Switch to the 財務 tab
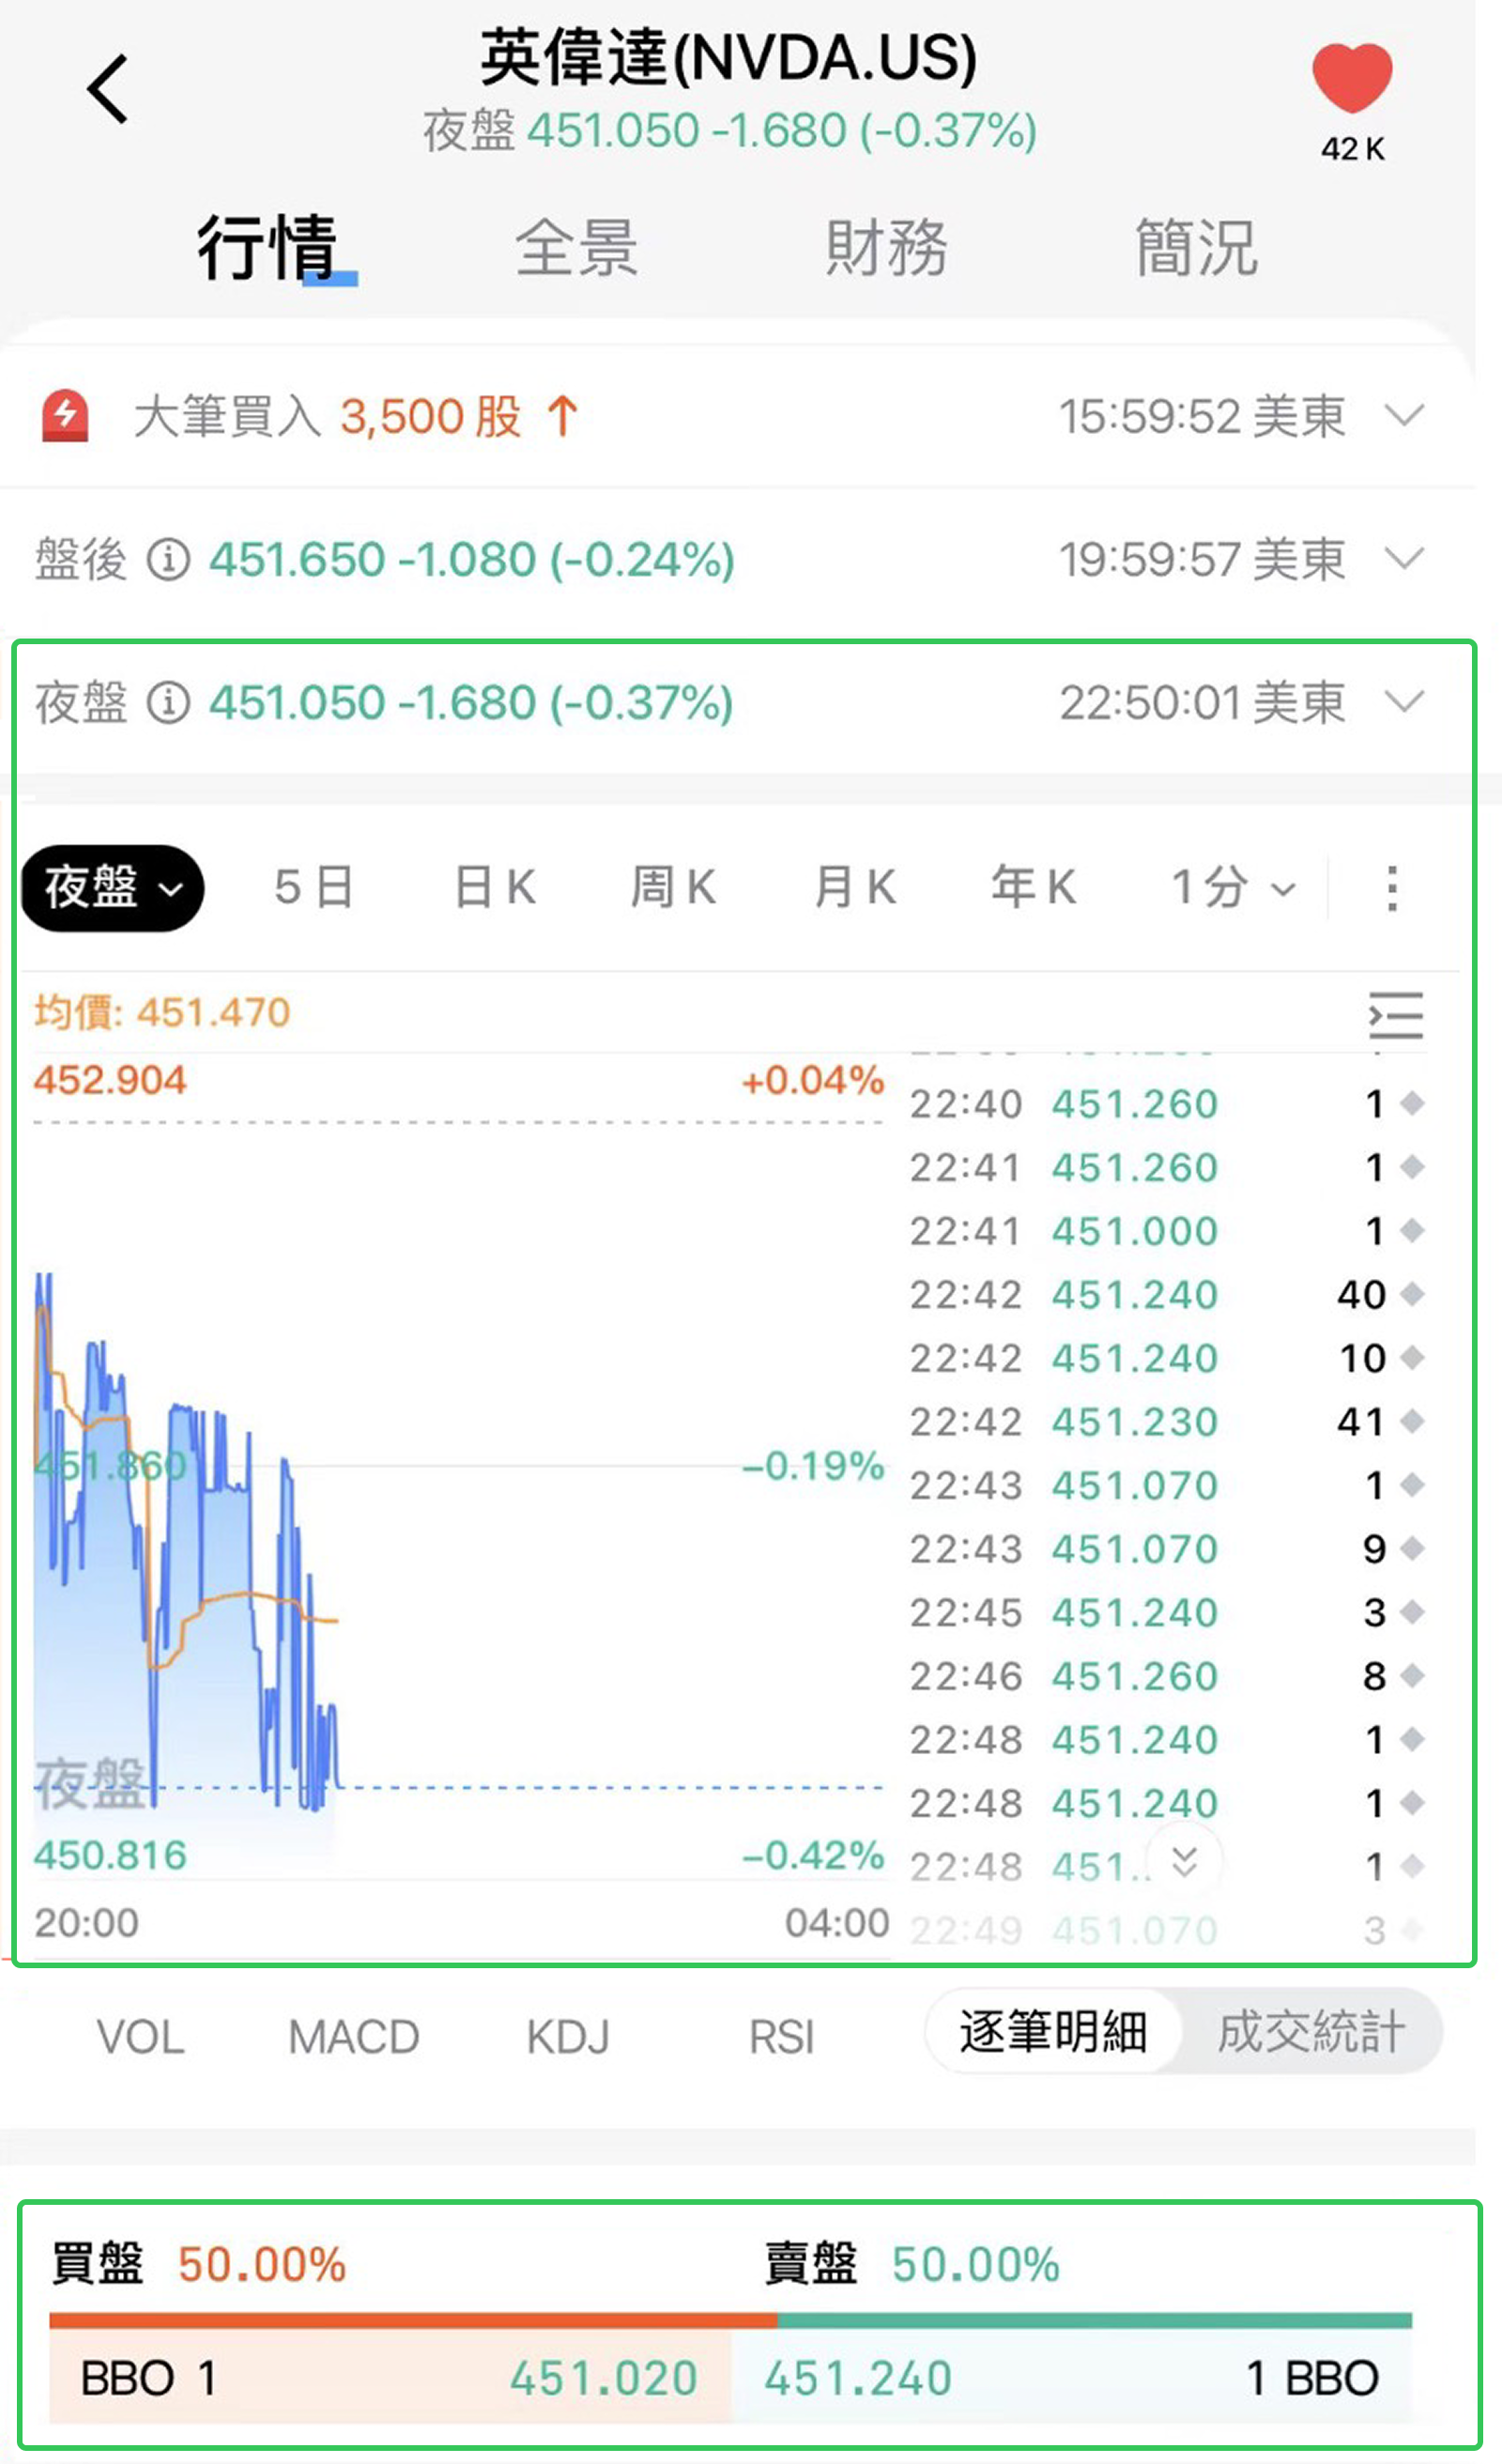 pyautogui.click(x=886, y=248)
